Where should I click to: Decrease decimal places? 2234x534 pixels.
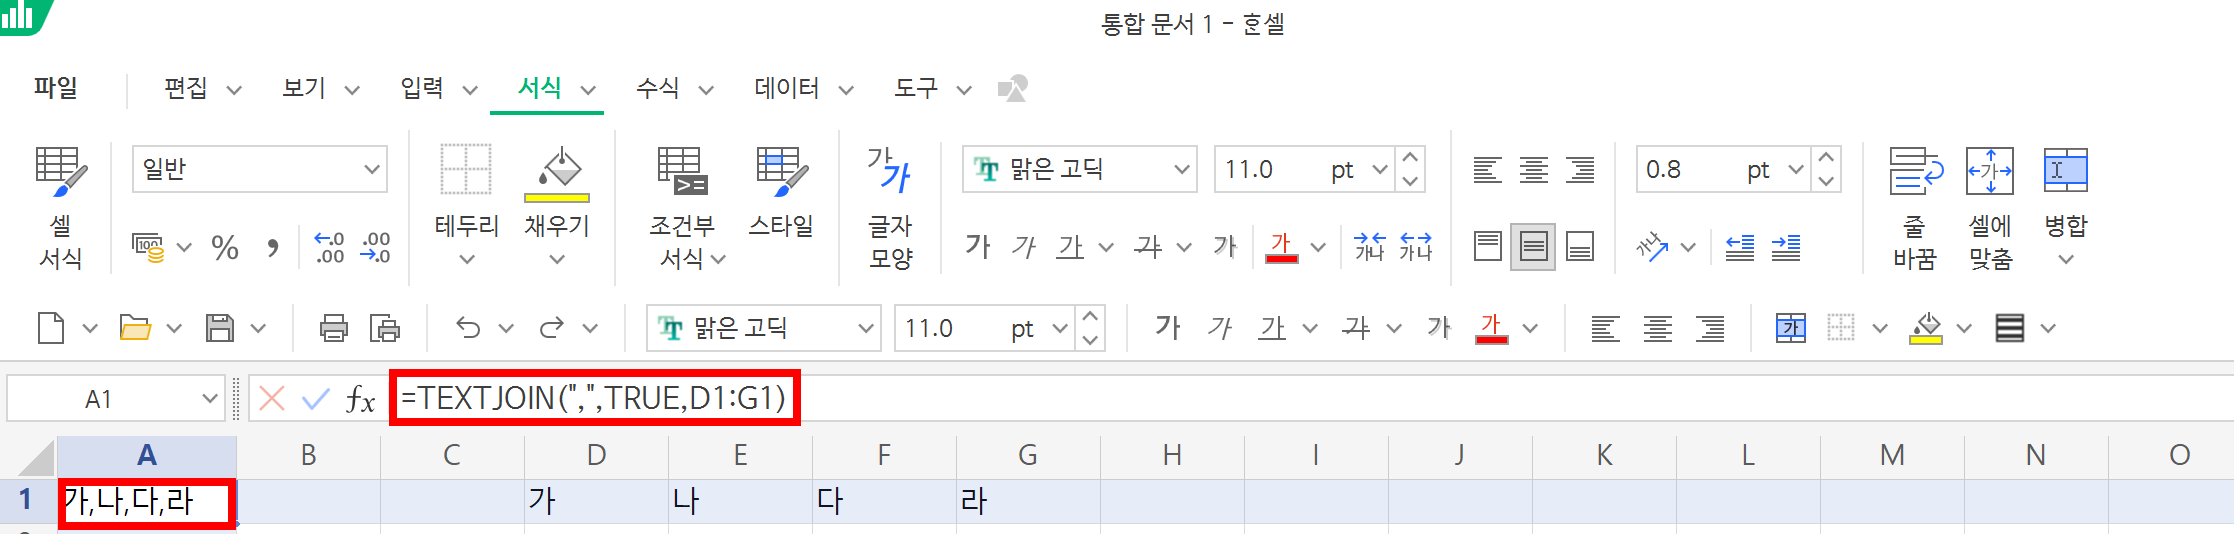pos(375,247)
